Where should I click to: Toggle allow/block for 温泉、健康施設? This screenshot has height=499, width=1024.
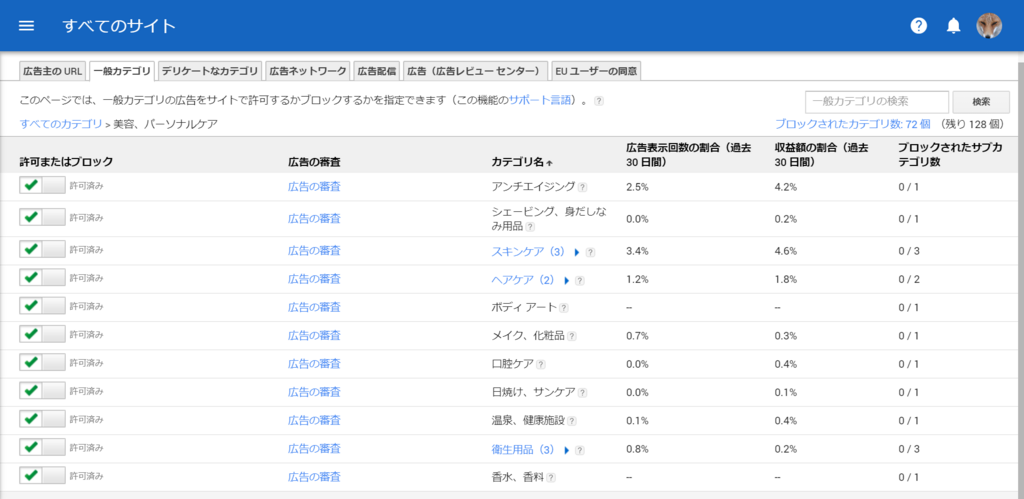click(42, 419)
